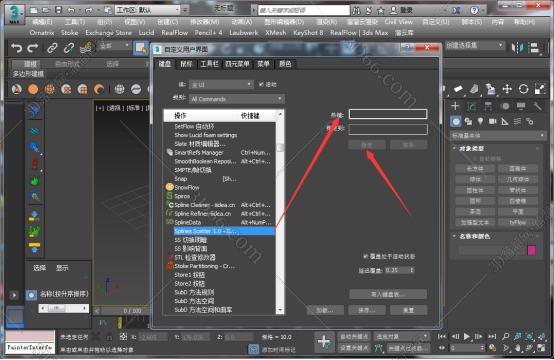The image size is (554, 360).
Task: Click the 热键 hotkey input field
Action: point(388,114)
